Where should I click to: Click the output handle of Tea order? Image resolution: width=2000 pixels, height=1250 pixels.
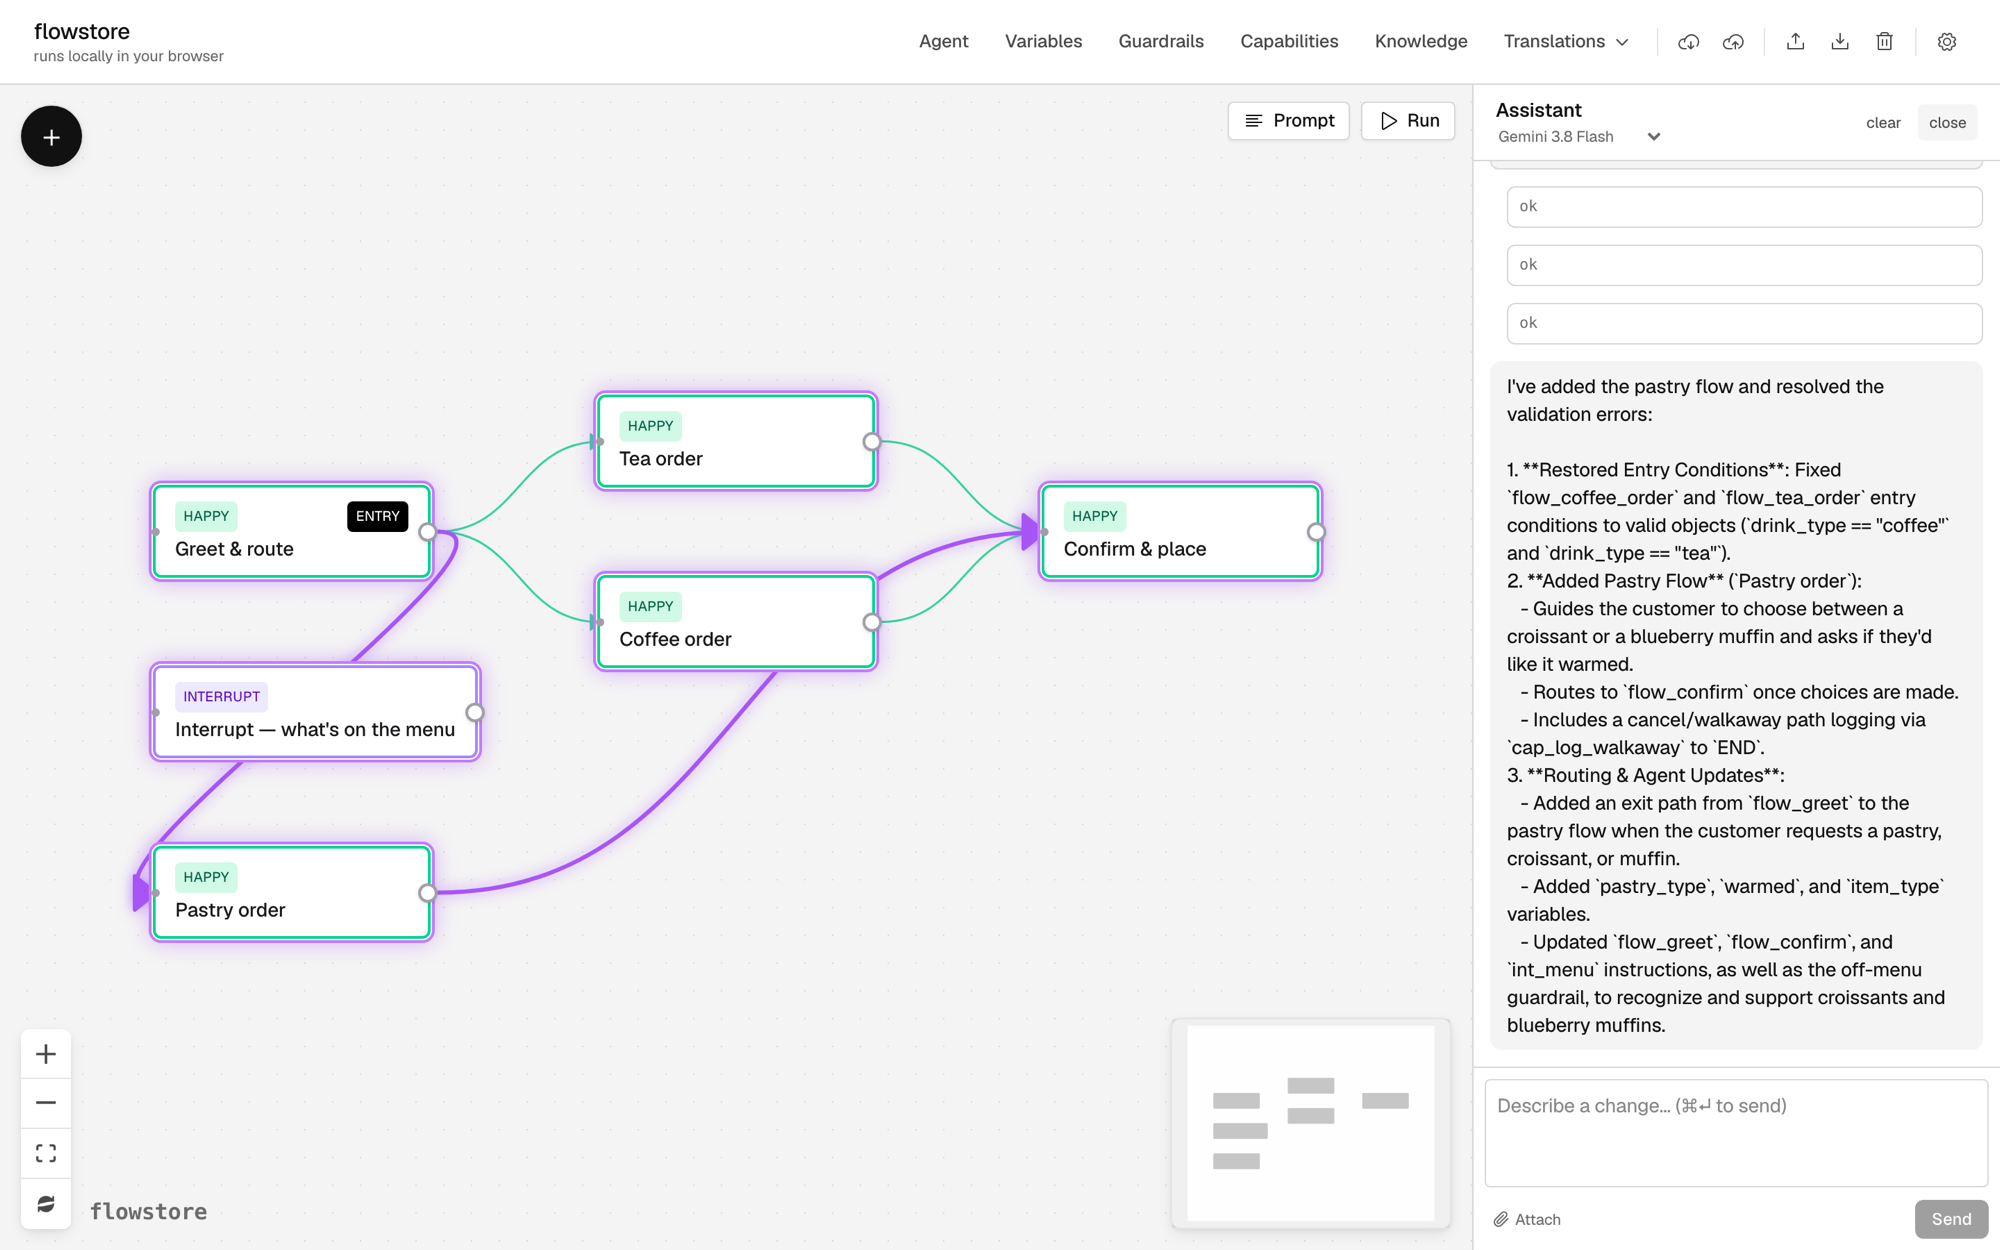[x=872, y=442]
